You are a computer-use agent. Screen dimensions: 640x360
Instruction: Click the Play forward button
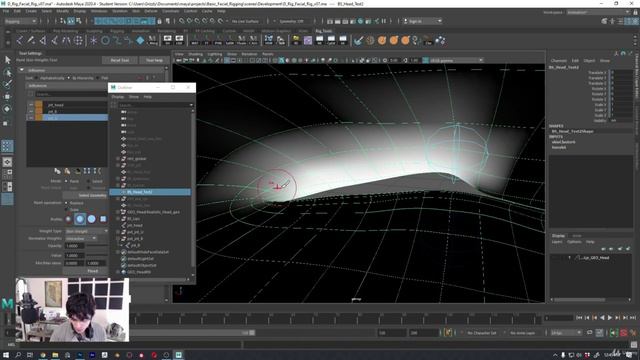(x=610, y=318)
